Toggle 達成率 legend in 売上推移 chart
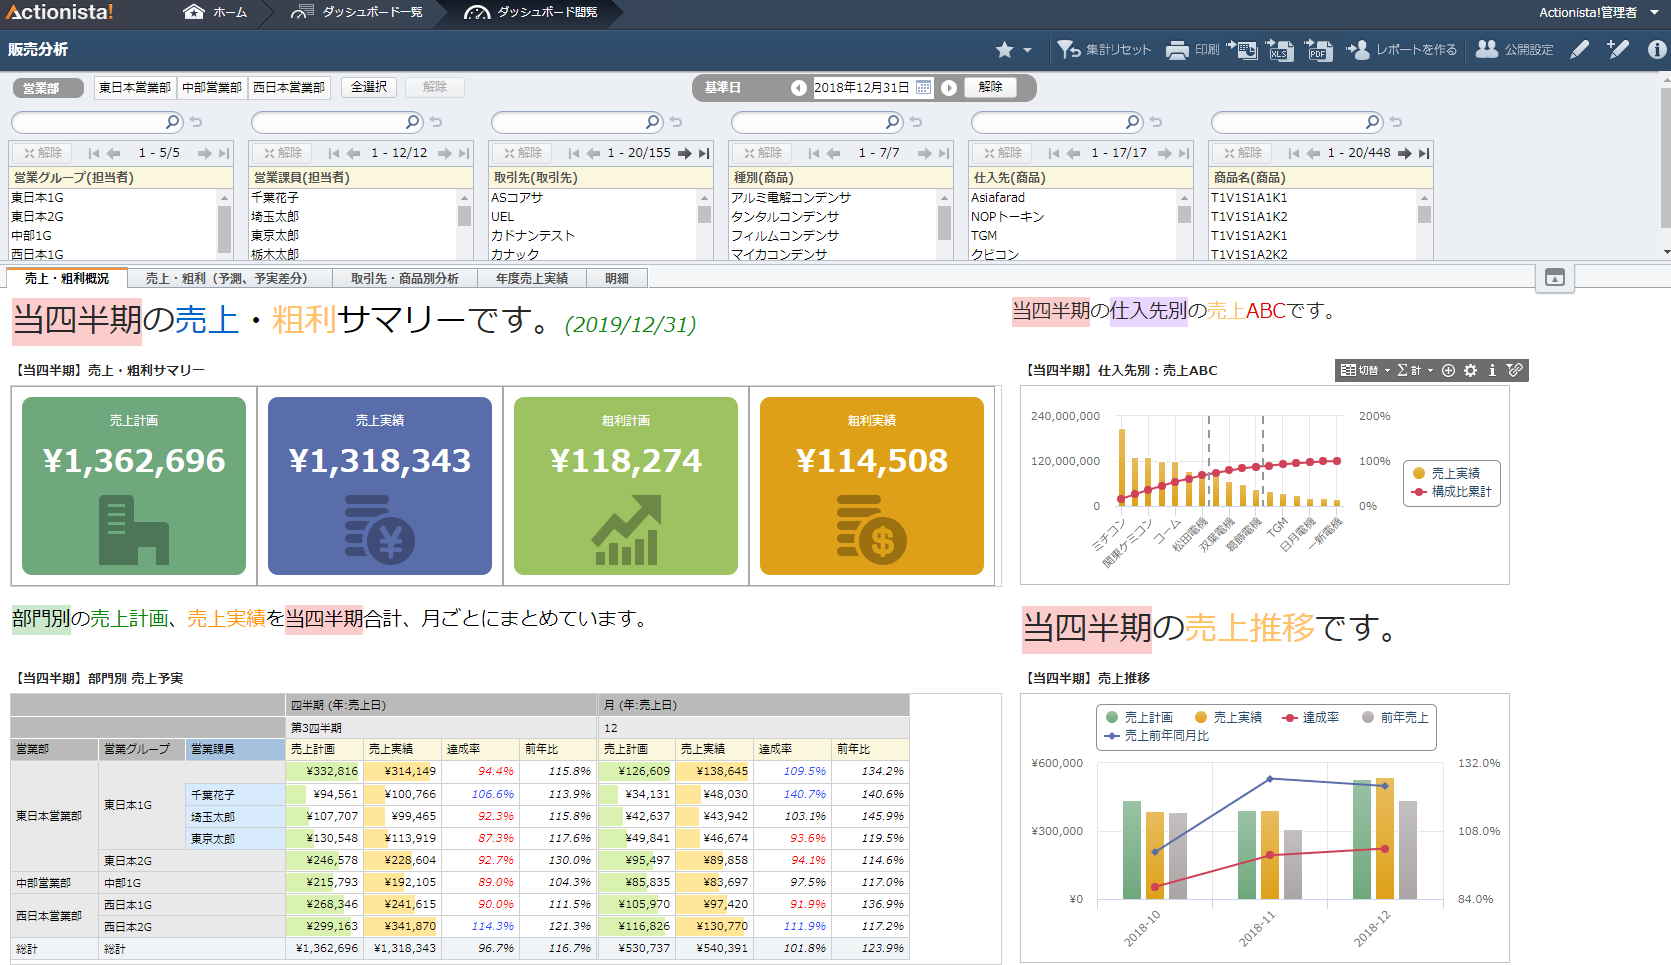This screenshot has width=1671, height=965. coord(1310,717)
